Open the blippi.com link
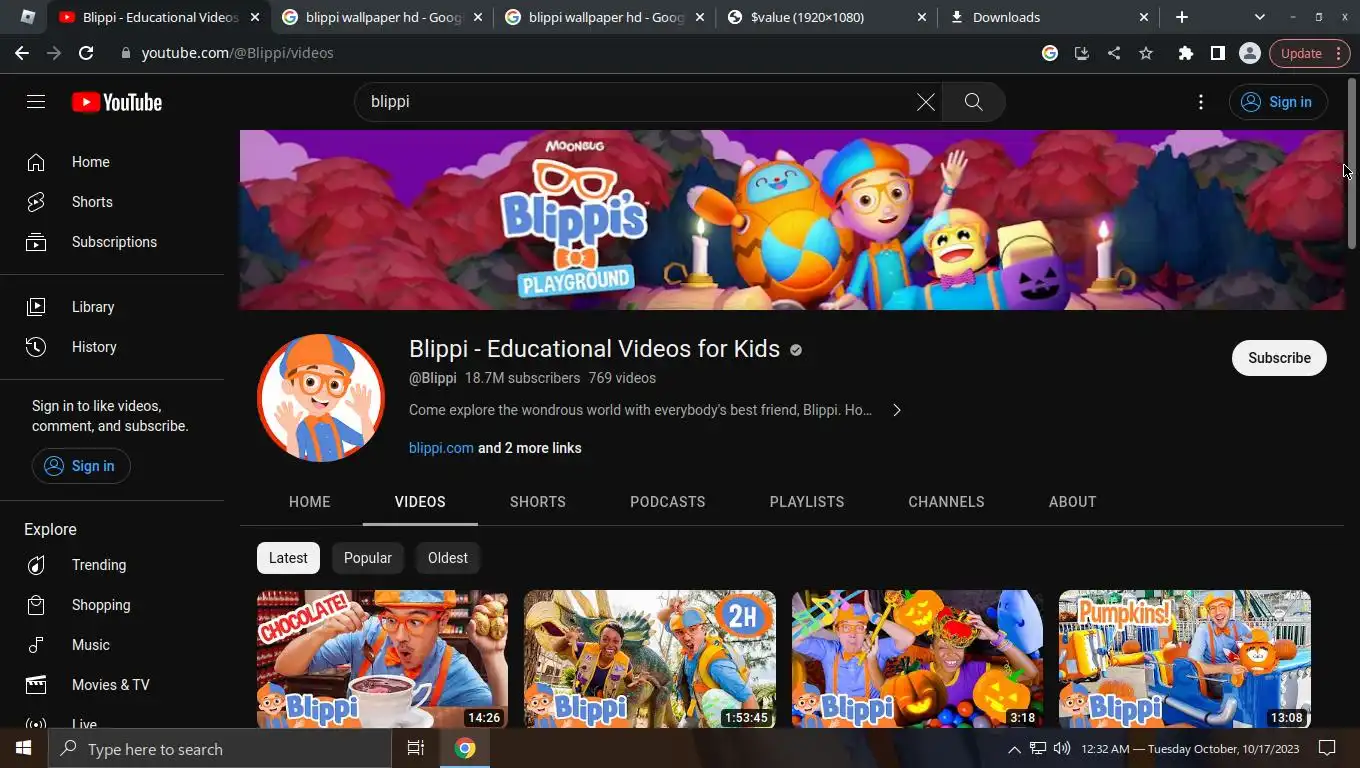Image resolution: width=1360 pixels, height=768 pixels. coord(441,448)
